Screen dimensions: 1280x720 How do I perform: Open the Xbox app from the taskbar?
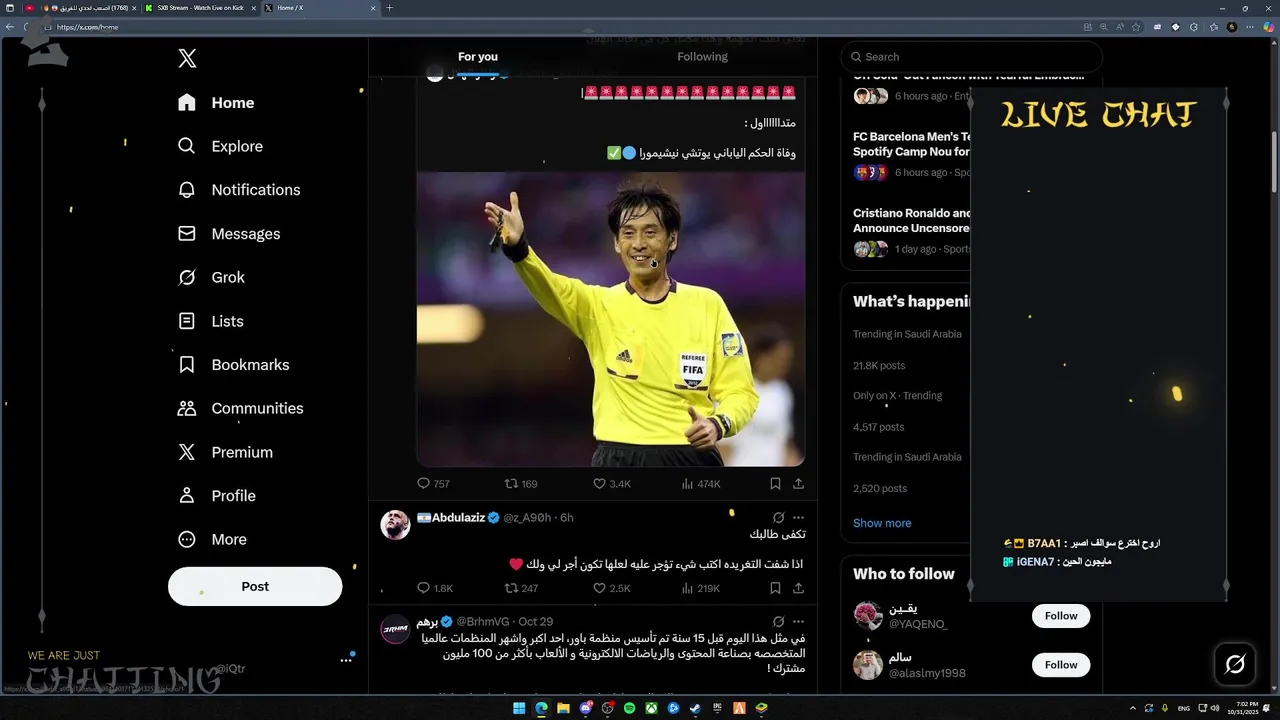(x=651, y=708)
